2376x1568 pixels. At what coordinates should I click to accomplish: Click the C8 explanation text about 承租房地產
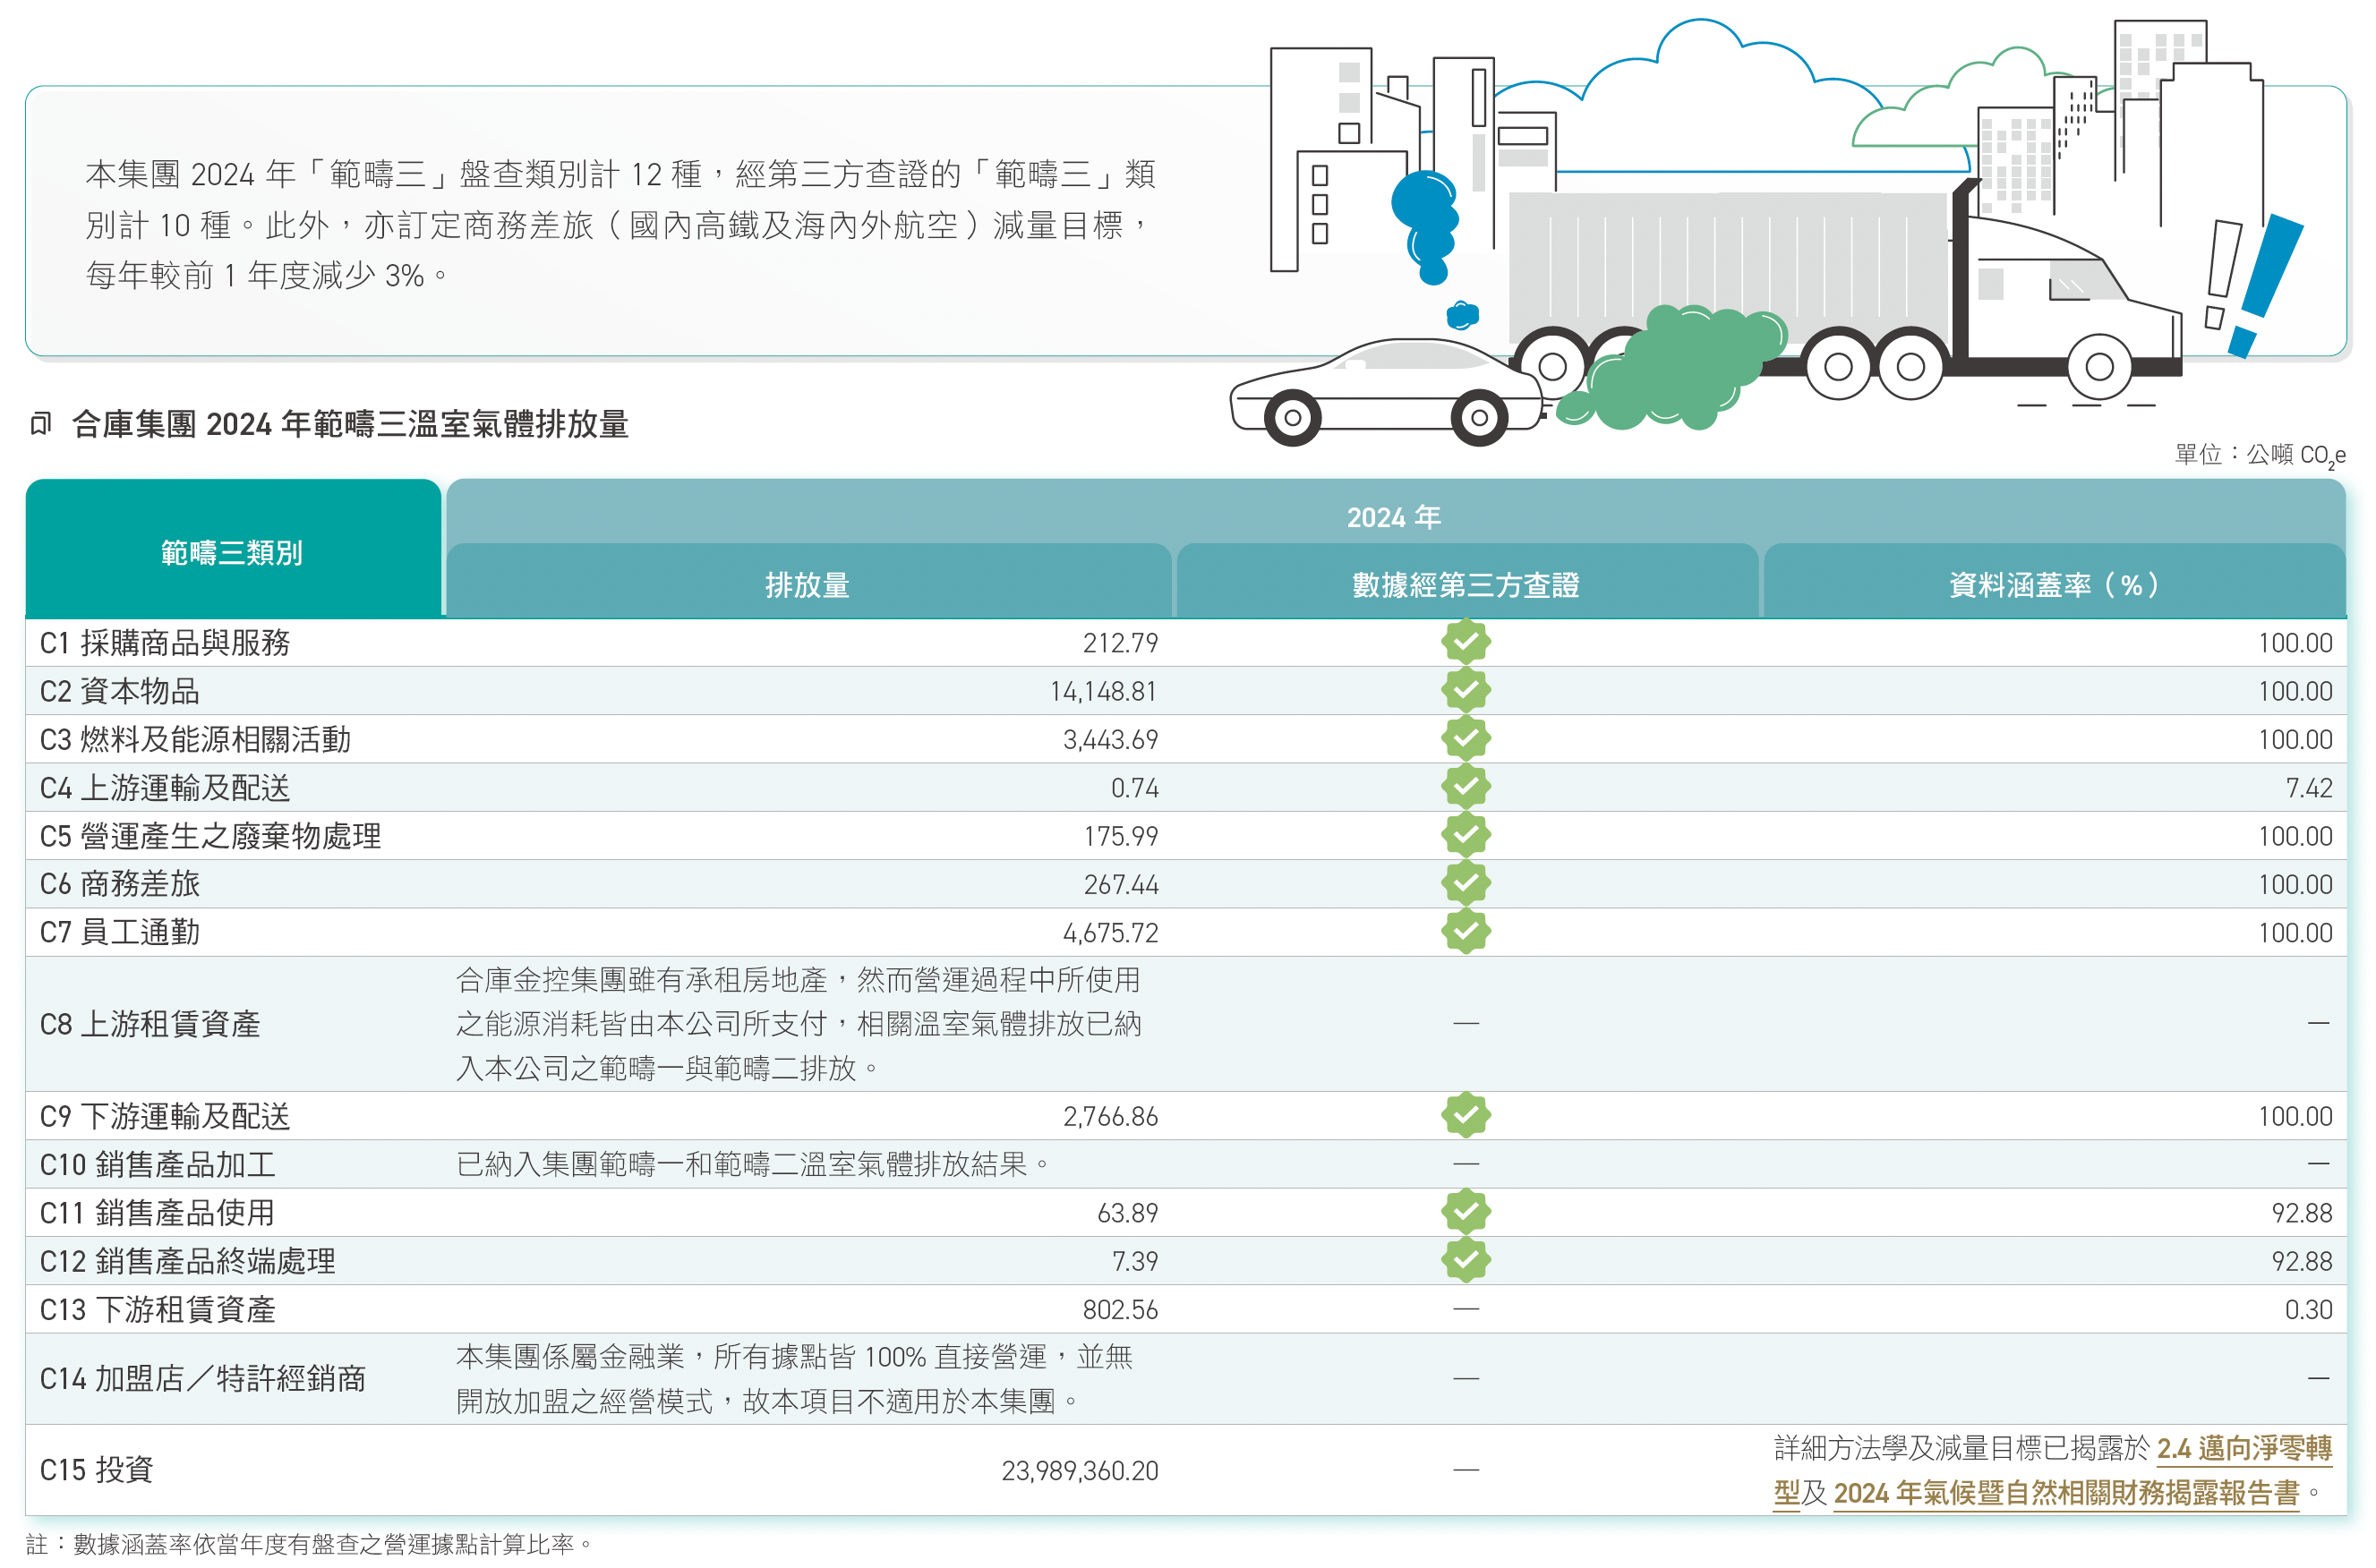click(x=798, y=1024)
